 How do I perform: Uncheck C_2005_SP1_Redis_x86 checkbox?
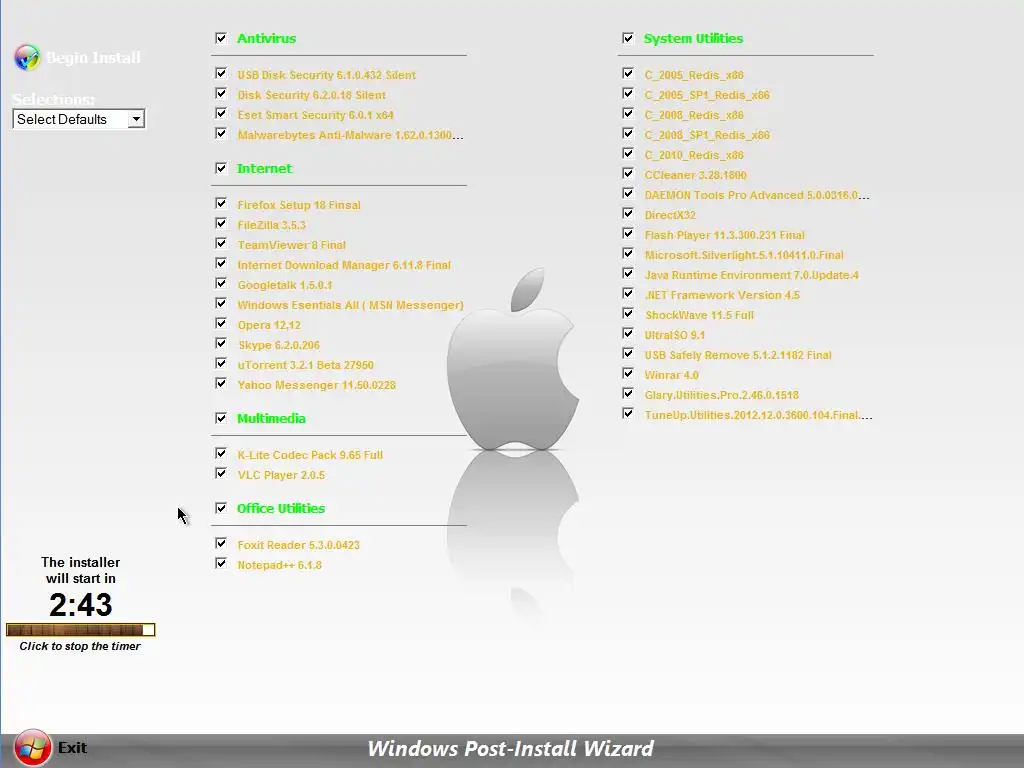pos(628,94)
